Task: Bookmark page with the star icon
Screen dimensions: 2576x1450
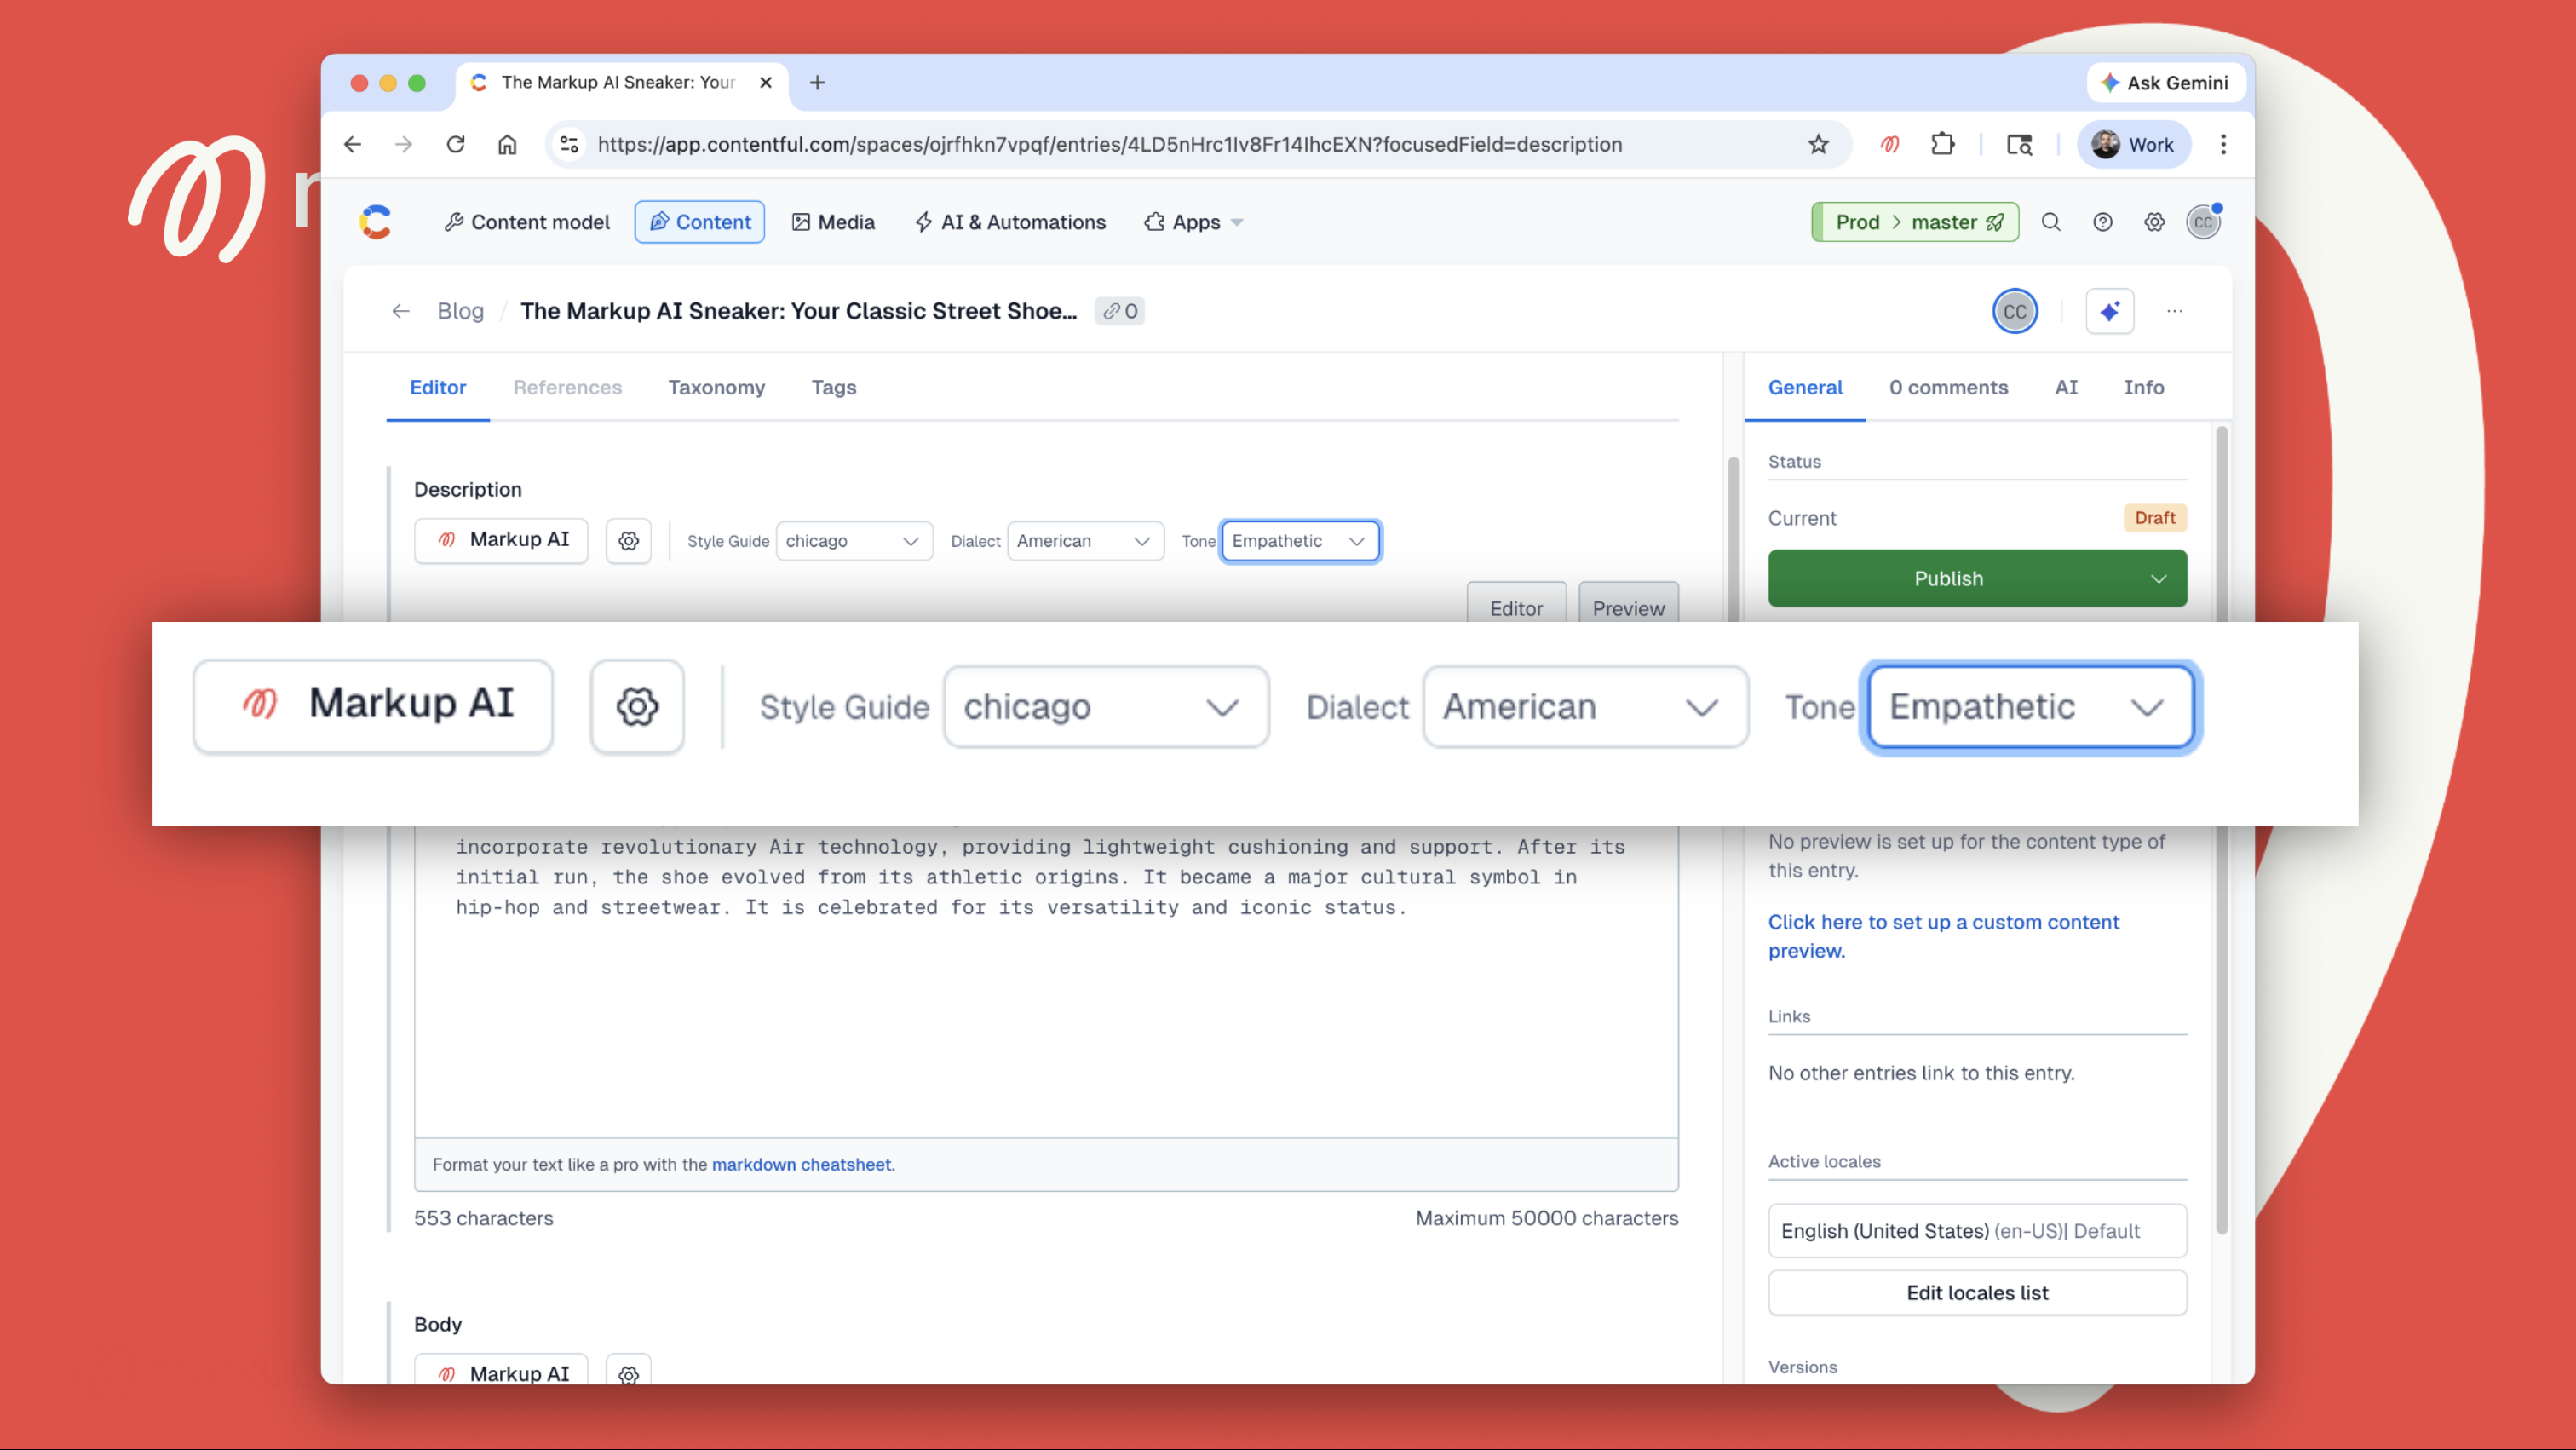Action: click(x=1818, y=144)
